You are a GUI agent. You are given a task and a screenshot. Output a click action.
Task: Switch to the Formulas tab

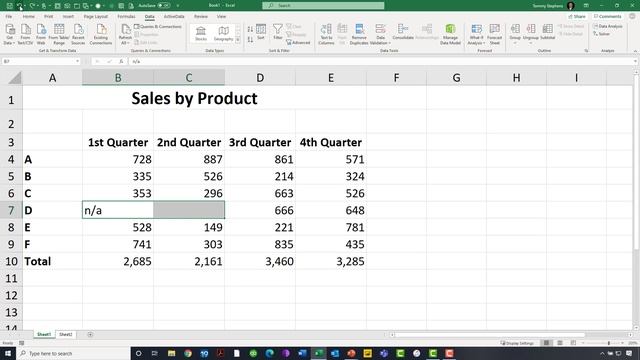point(126,16)
